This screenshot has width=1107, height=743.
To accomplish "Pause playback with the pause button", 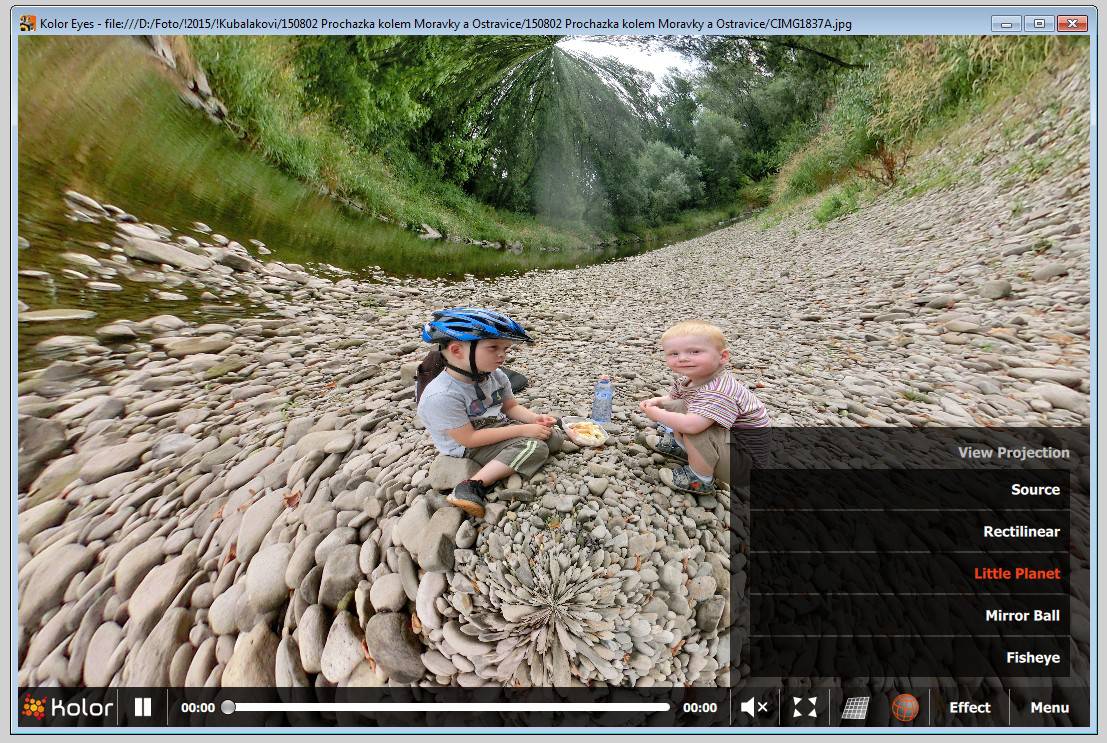I will click(143, 707).
